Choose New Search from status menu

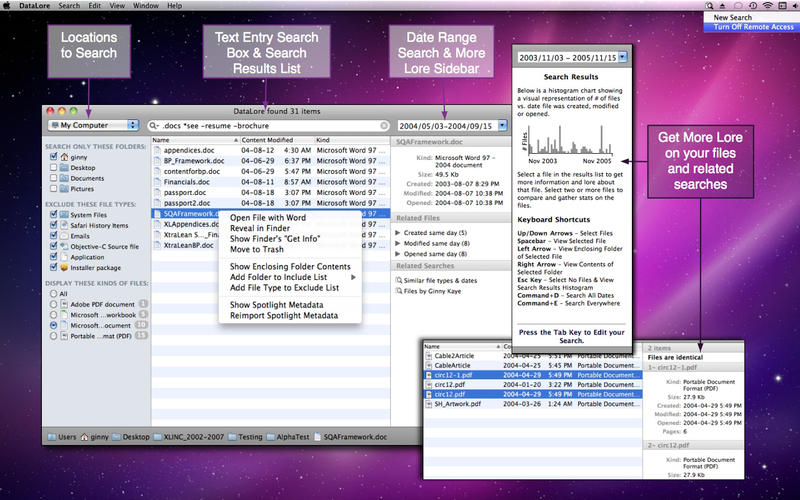click(x=752, y=17)
